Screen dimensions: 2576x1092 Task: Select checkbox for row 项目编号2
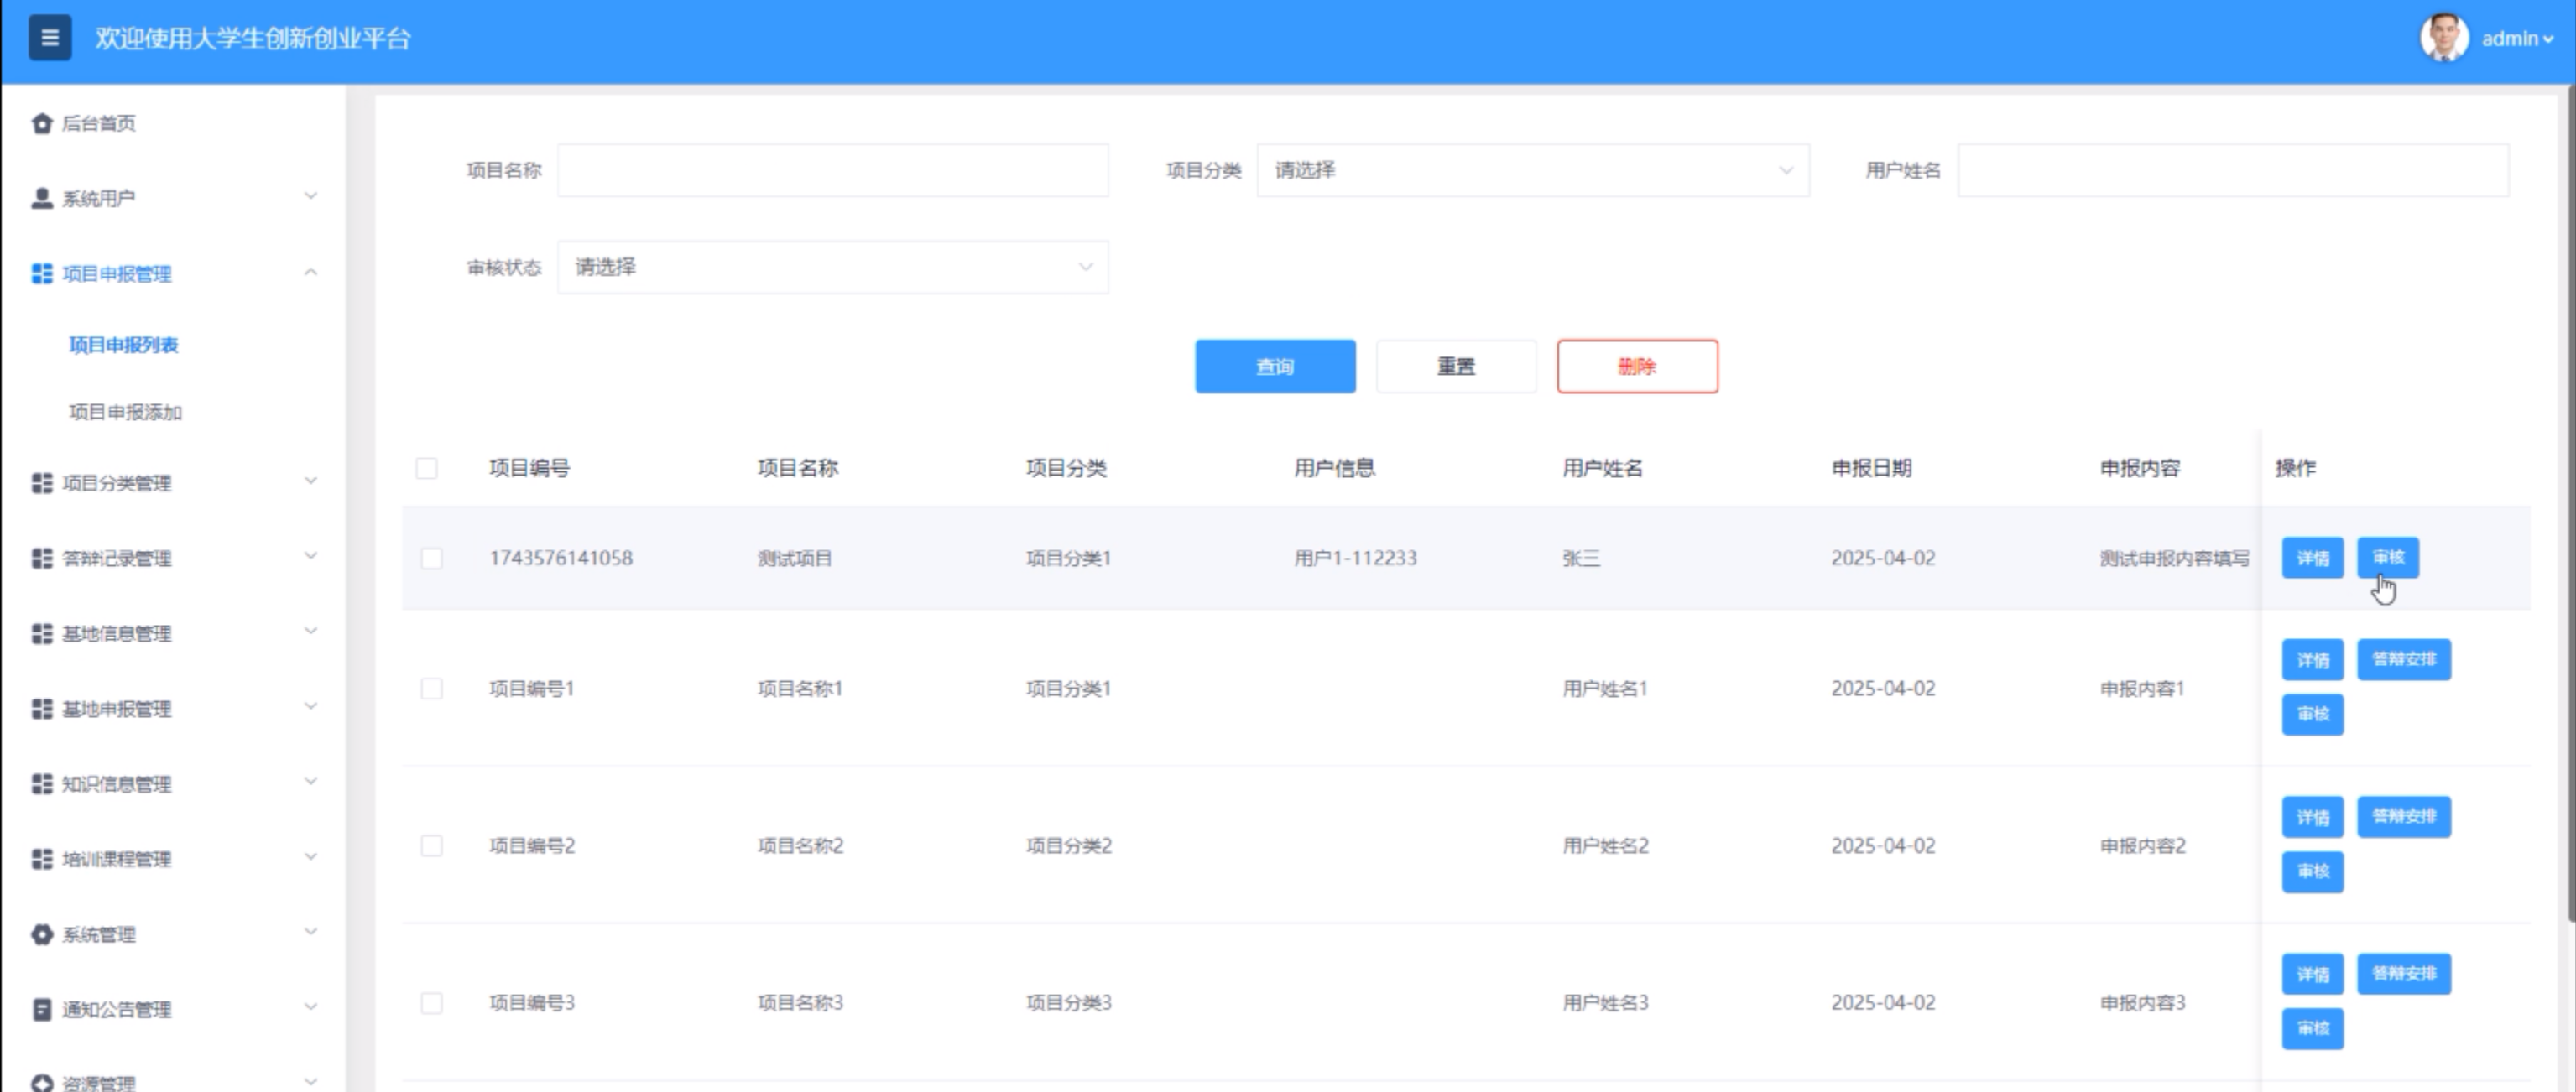(x=431, y=846)
